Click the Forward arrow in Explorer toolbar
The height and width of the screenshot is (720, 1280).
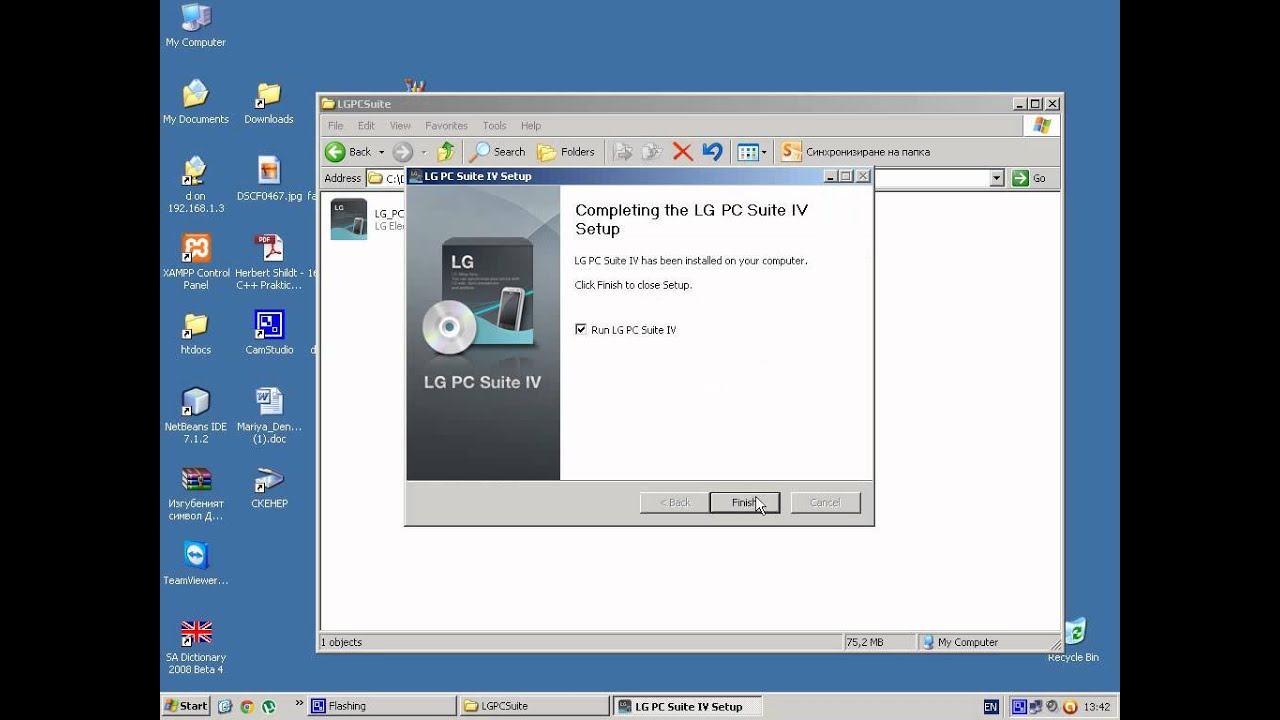(x=402, y=152)
